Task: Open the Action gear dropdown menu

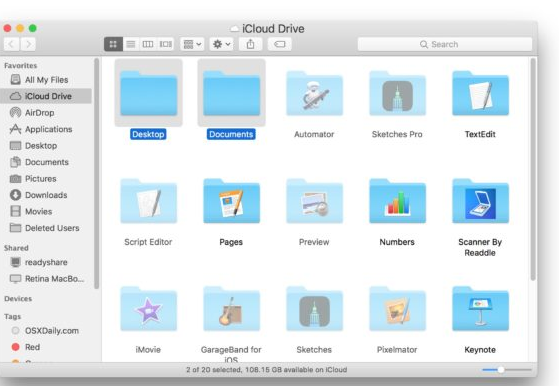Action: click(x=221, y=44)
